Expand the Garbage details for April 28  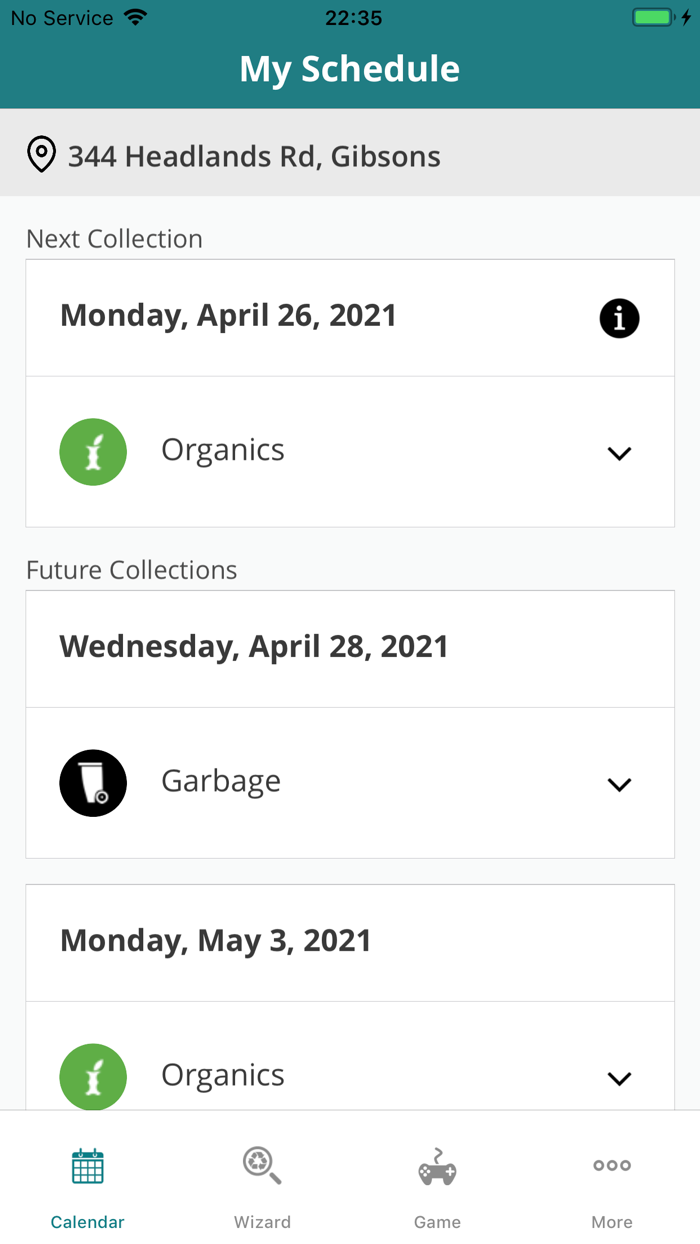coord(619,784)
